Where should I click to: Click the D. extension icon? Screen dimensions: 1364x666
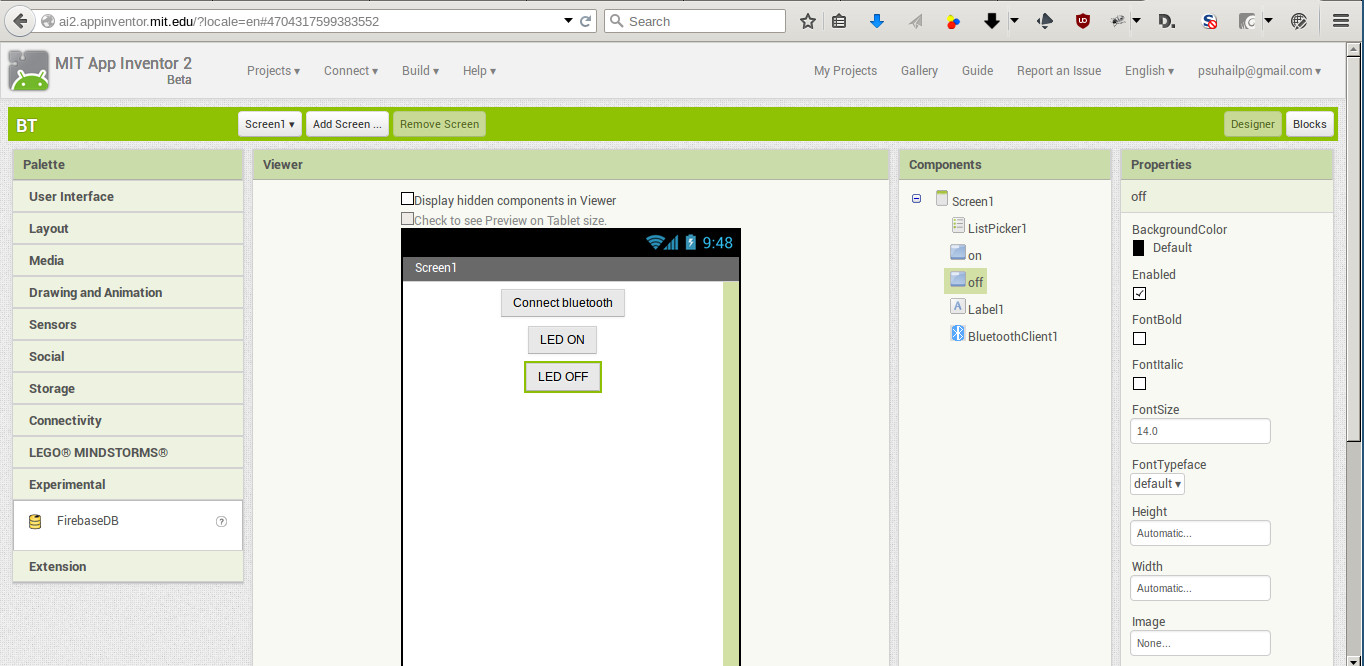tap(1166, 21)
